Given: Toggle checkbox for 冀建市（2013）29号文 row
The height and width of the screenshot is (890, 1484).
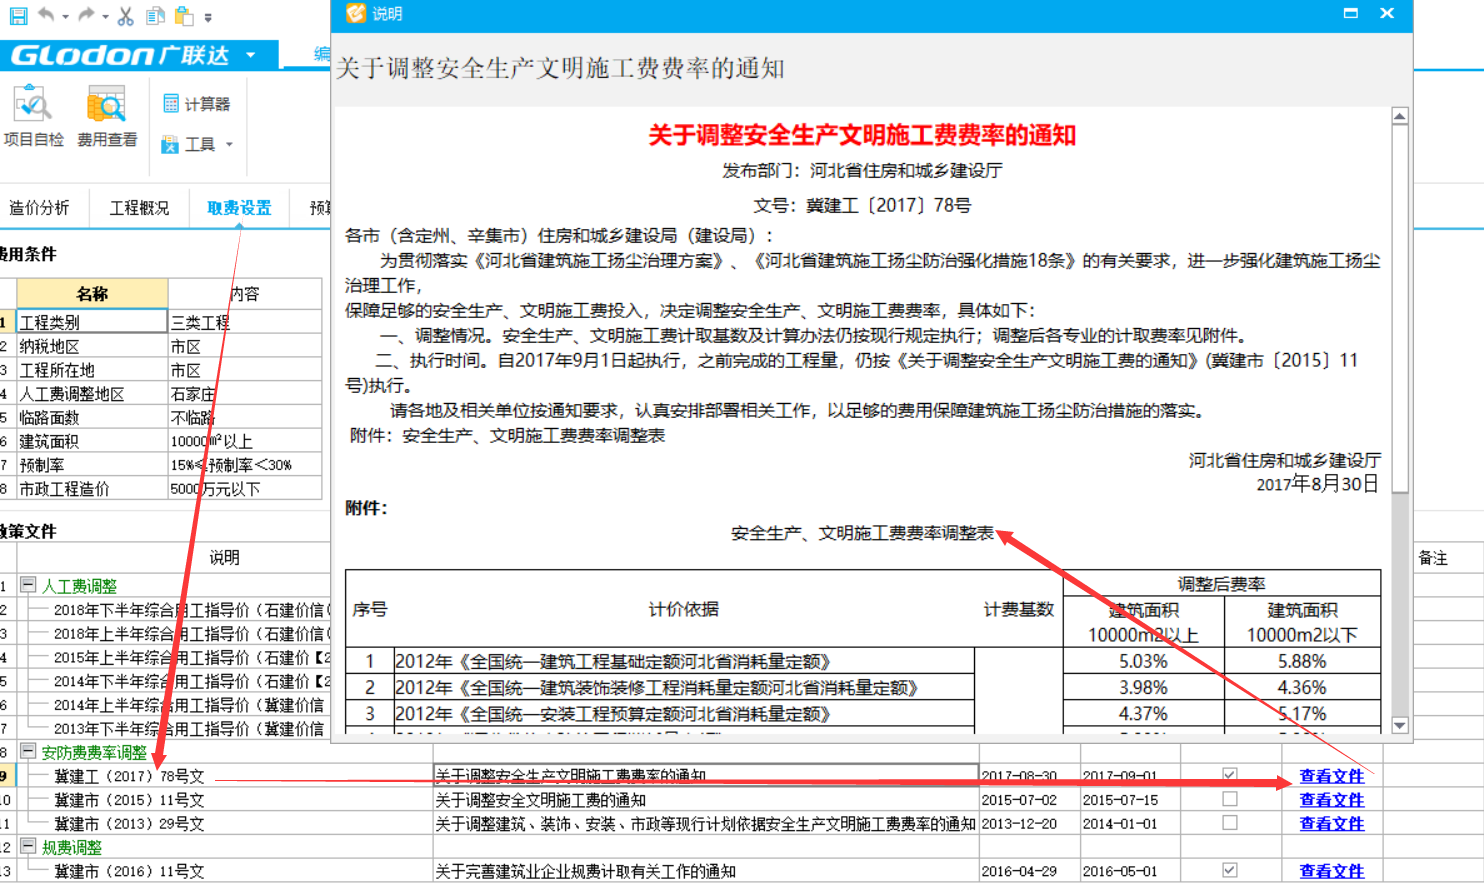Looking at the screenshot, I should [x=1230, y=823].
